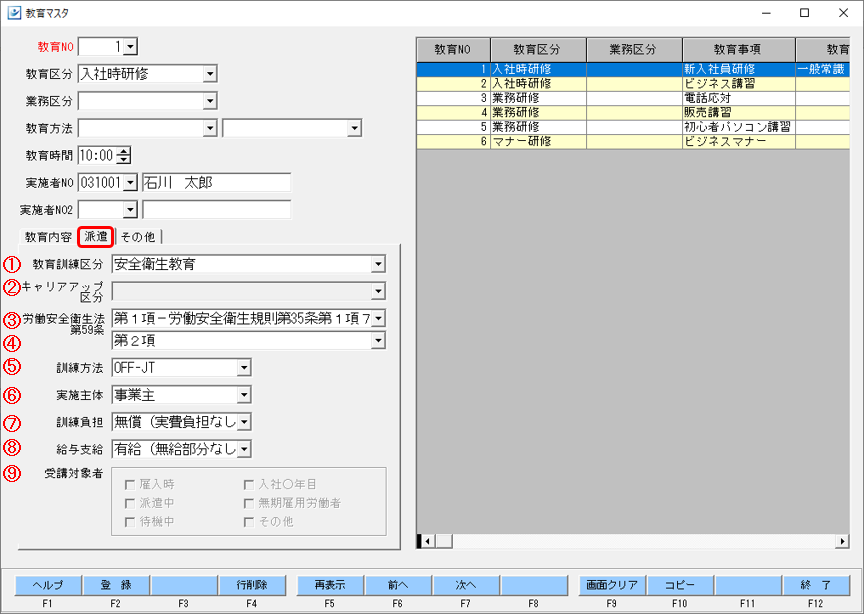Click the ヘルプ F1 button

click(48, 585)
